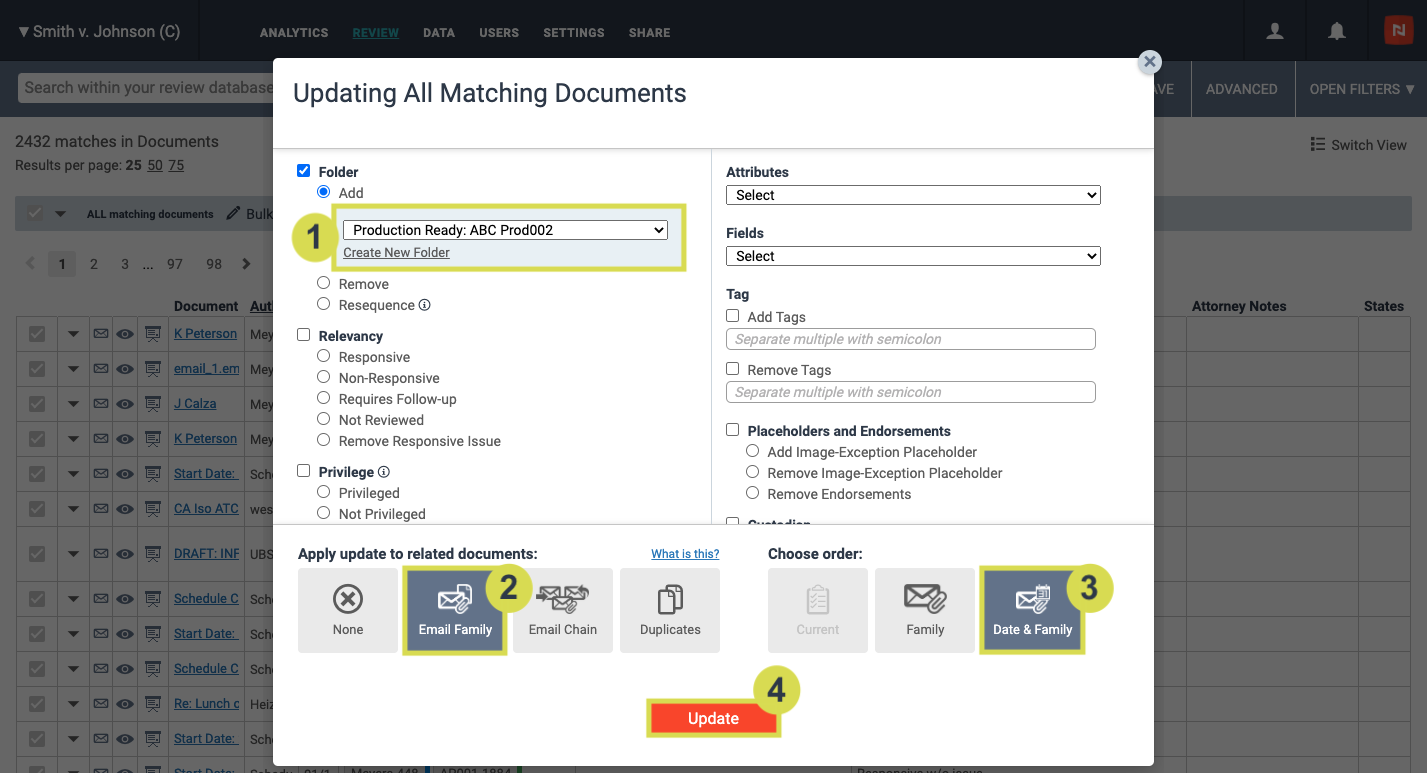The height and width of the screenshot is (773, 1427).
Task: Toggle the Folder checkbox
Action: 304,171
